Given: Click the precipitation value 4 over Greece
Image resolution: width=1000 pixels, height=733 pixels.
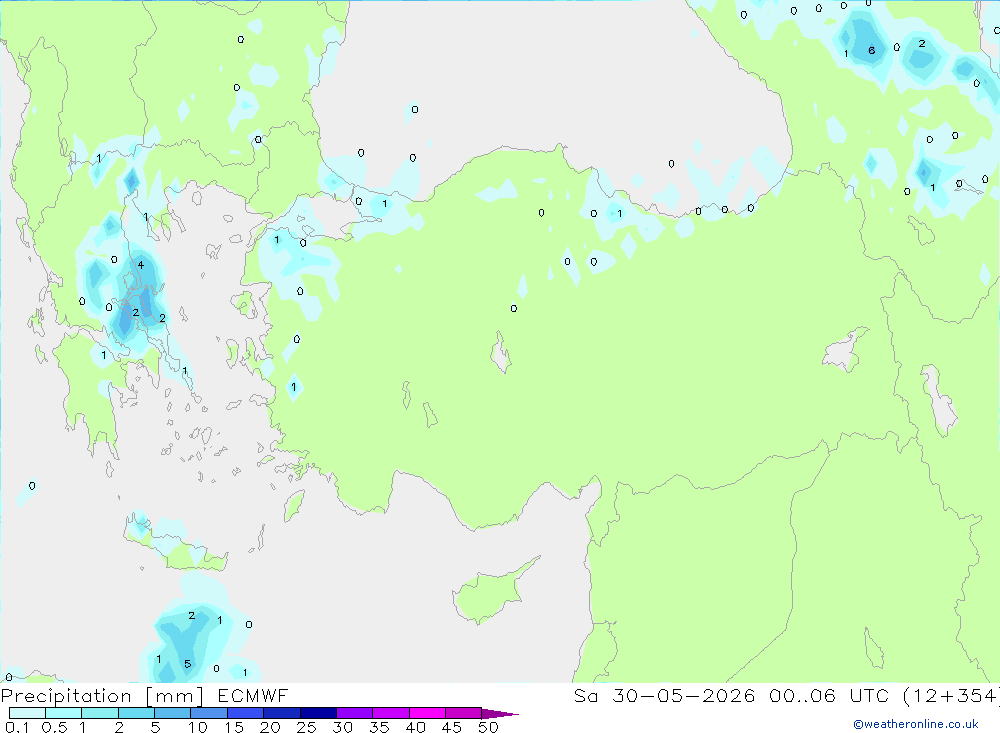Looking at the screenshot, I should [x=140, y=265].
